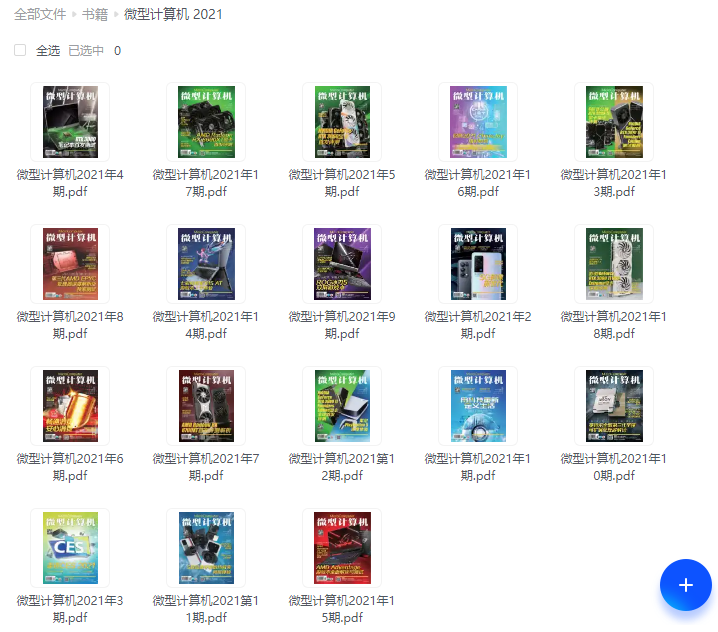
Task: Open cover thumbnail of 微型计算机2021第11期.pdf
Action: (206, 548)
